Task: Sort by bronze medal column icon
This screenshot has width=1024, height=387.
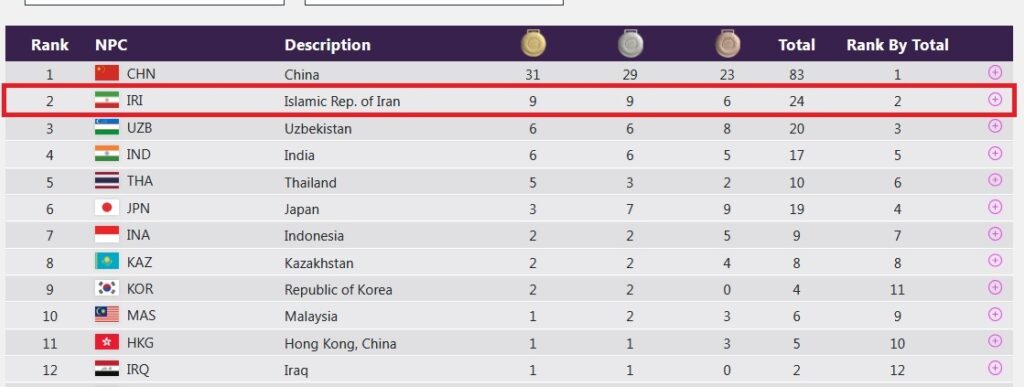Action: point(727,43)
